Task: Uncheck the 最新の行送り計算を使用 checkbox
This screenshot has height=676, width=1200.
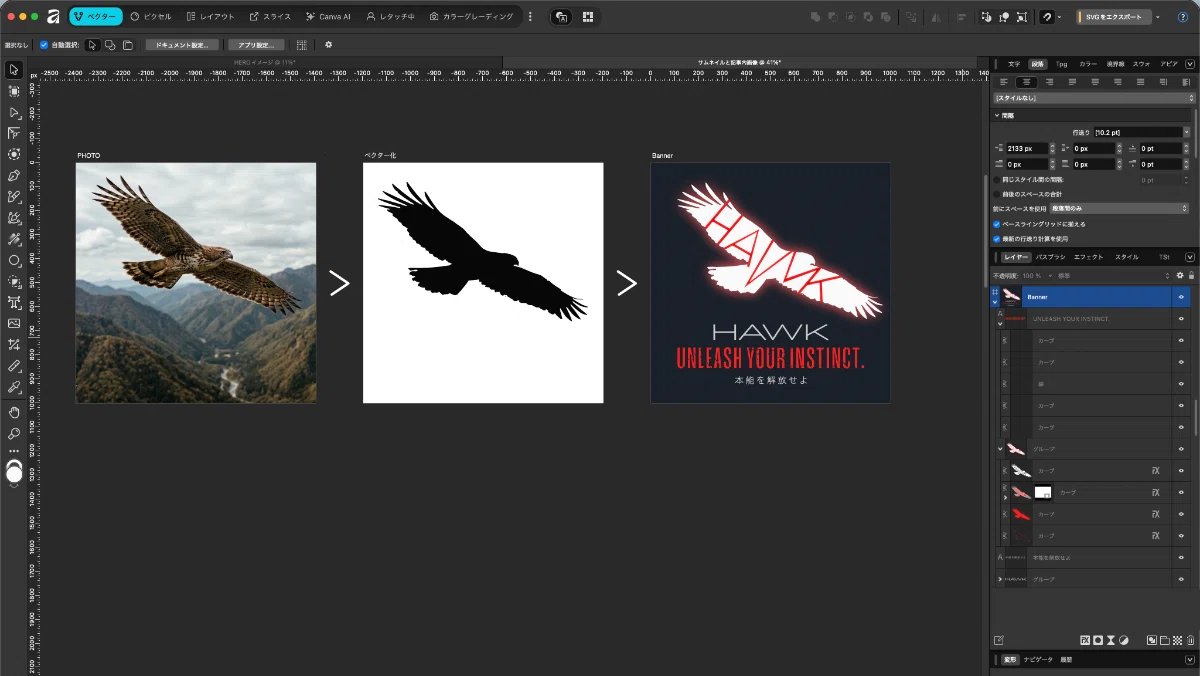Action: pyautogui.click(x=997, y=239)
